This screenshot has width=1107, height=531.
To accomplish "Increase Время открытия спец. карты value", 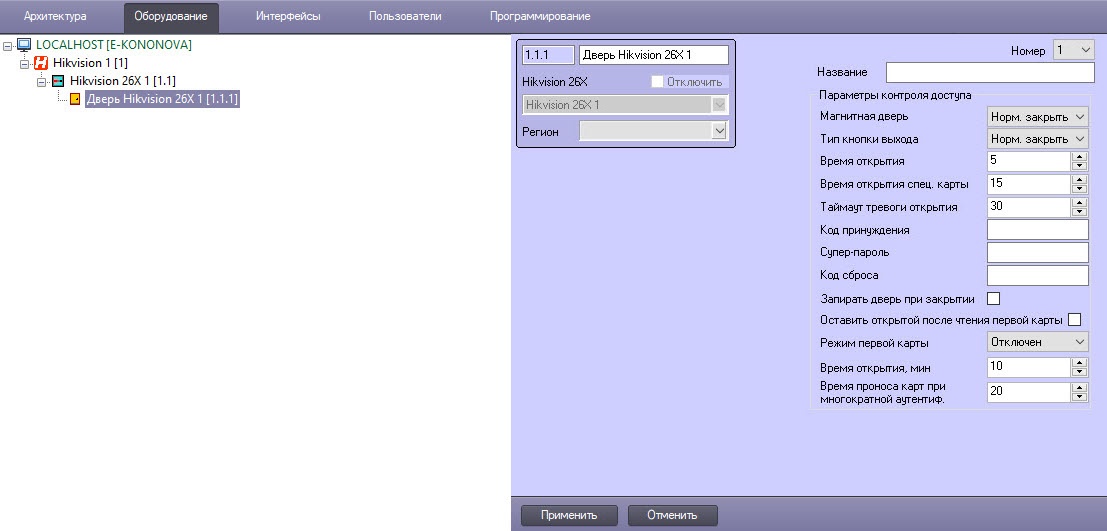I will [1079, 179].
